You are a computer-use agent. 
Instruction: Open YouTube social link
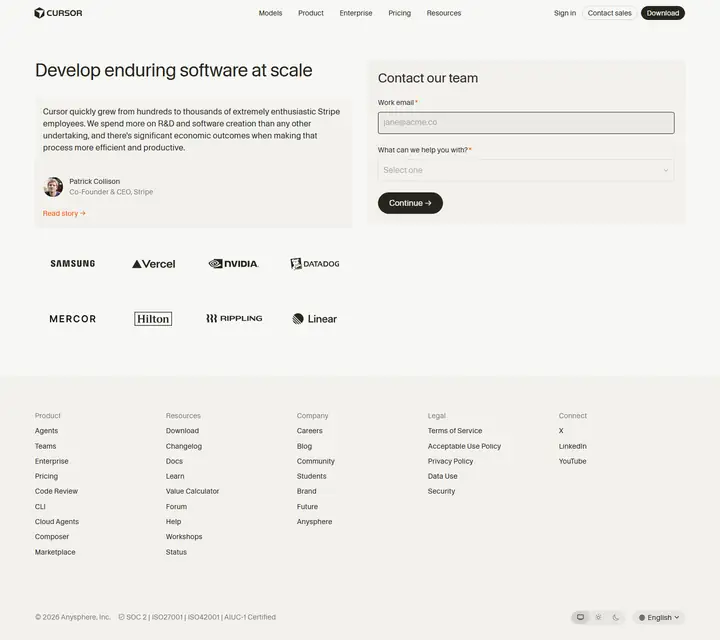click(x=572, y=461)
